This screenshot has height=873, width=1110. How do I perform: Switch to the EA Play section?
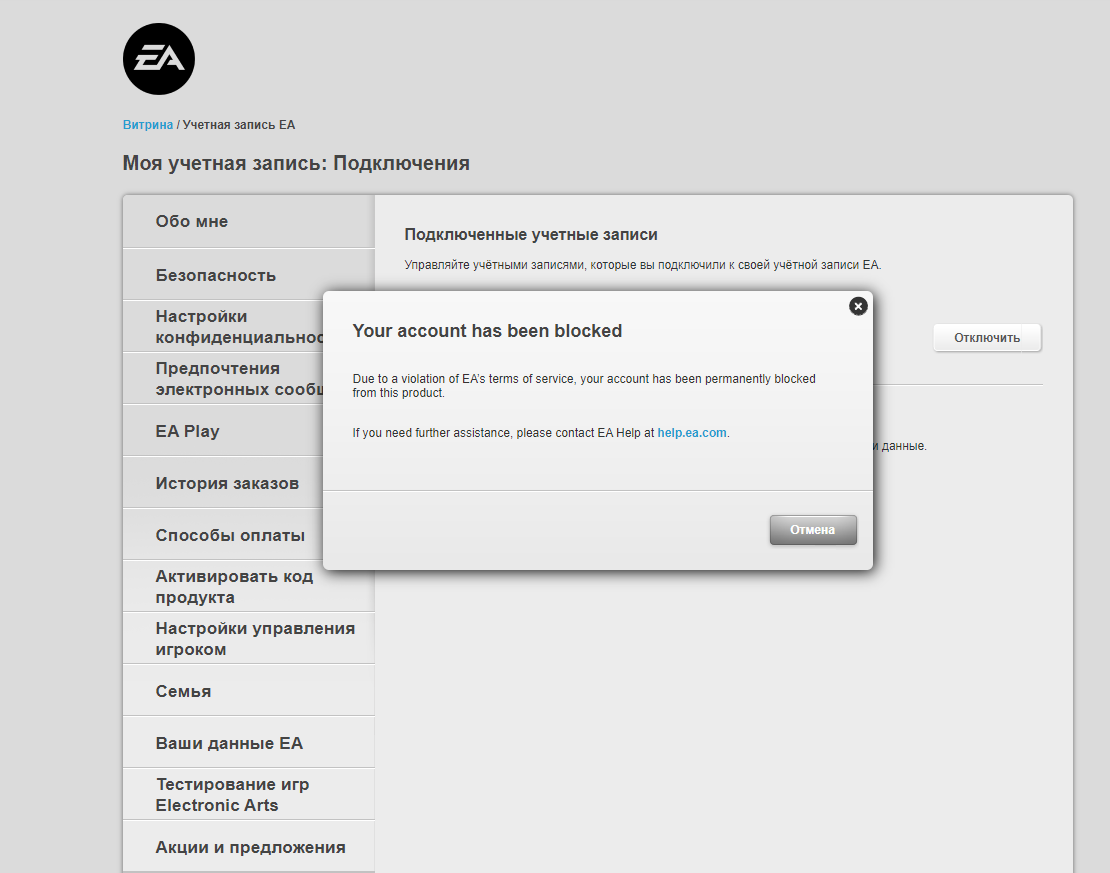coord(187,431)
